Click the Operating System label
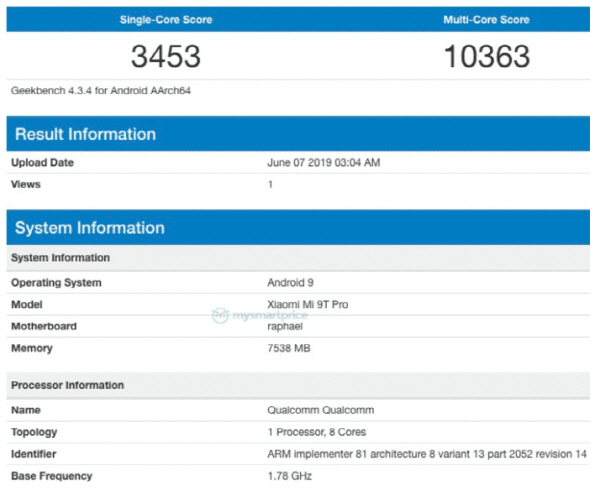Image resolution: width=600 pixels, height=496 pixels. point(56,283)
